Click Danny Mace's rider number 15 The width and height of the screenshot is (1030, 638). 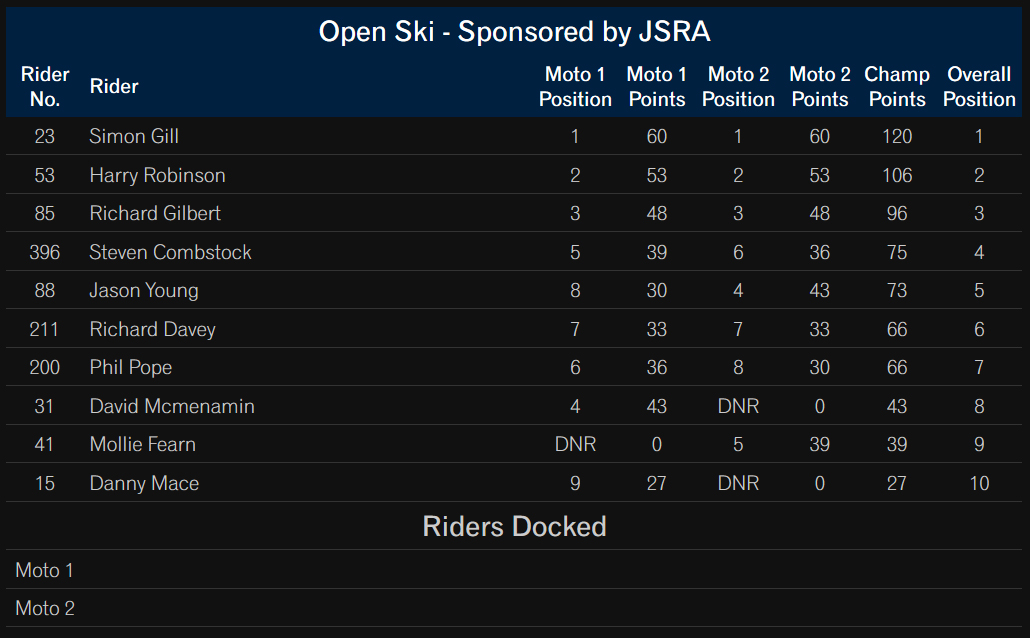44,483
